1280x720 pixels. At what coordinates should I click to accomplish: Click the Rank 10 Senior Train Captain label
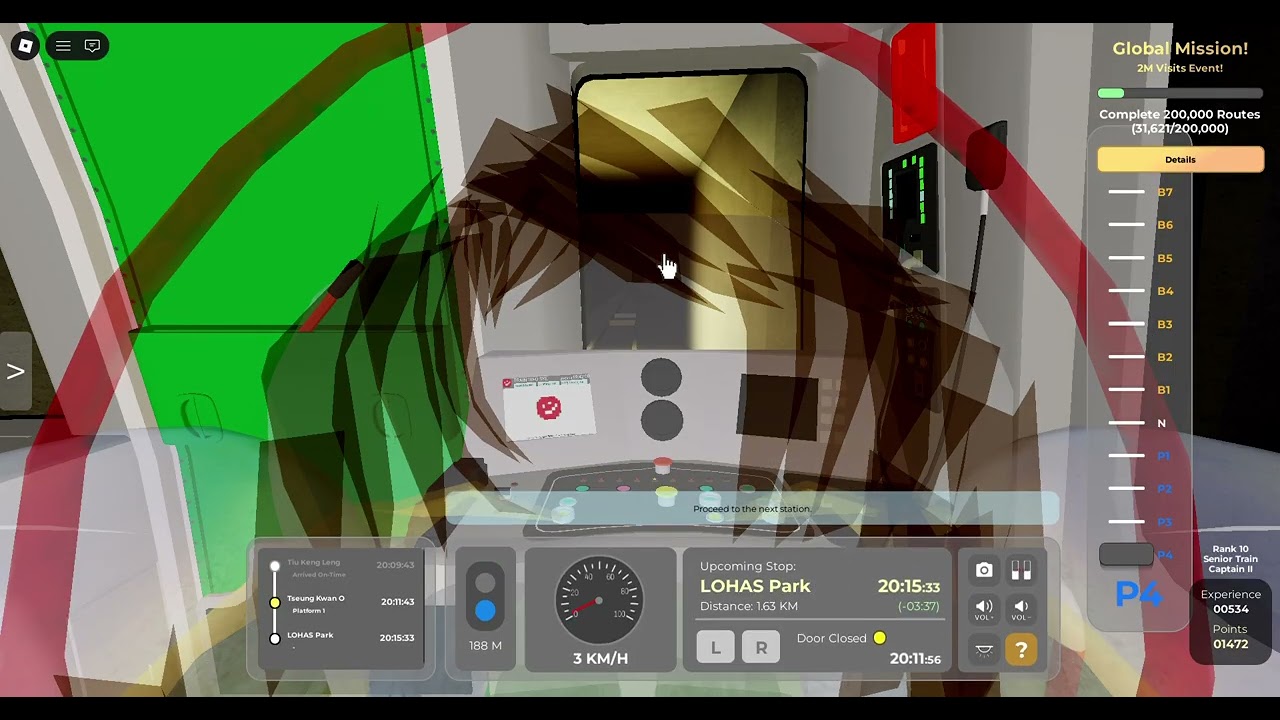pos(1230,559)
